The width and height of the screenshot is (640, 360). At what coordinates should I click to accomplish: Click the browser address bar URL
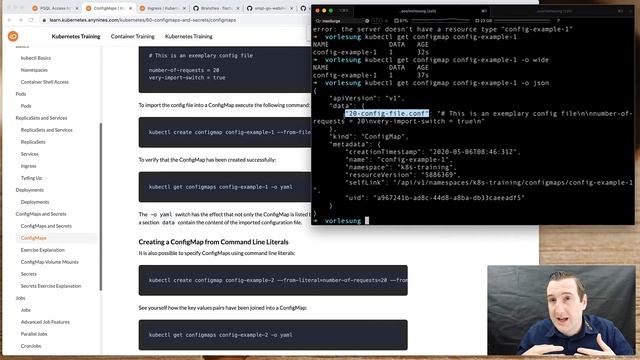(x=142, y=20)
